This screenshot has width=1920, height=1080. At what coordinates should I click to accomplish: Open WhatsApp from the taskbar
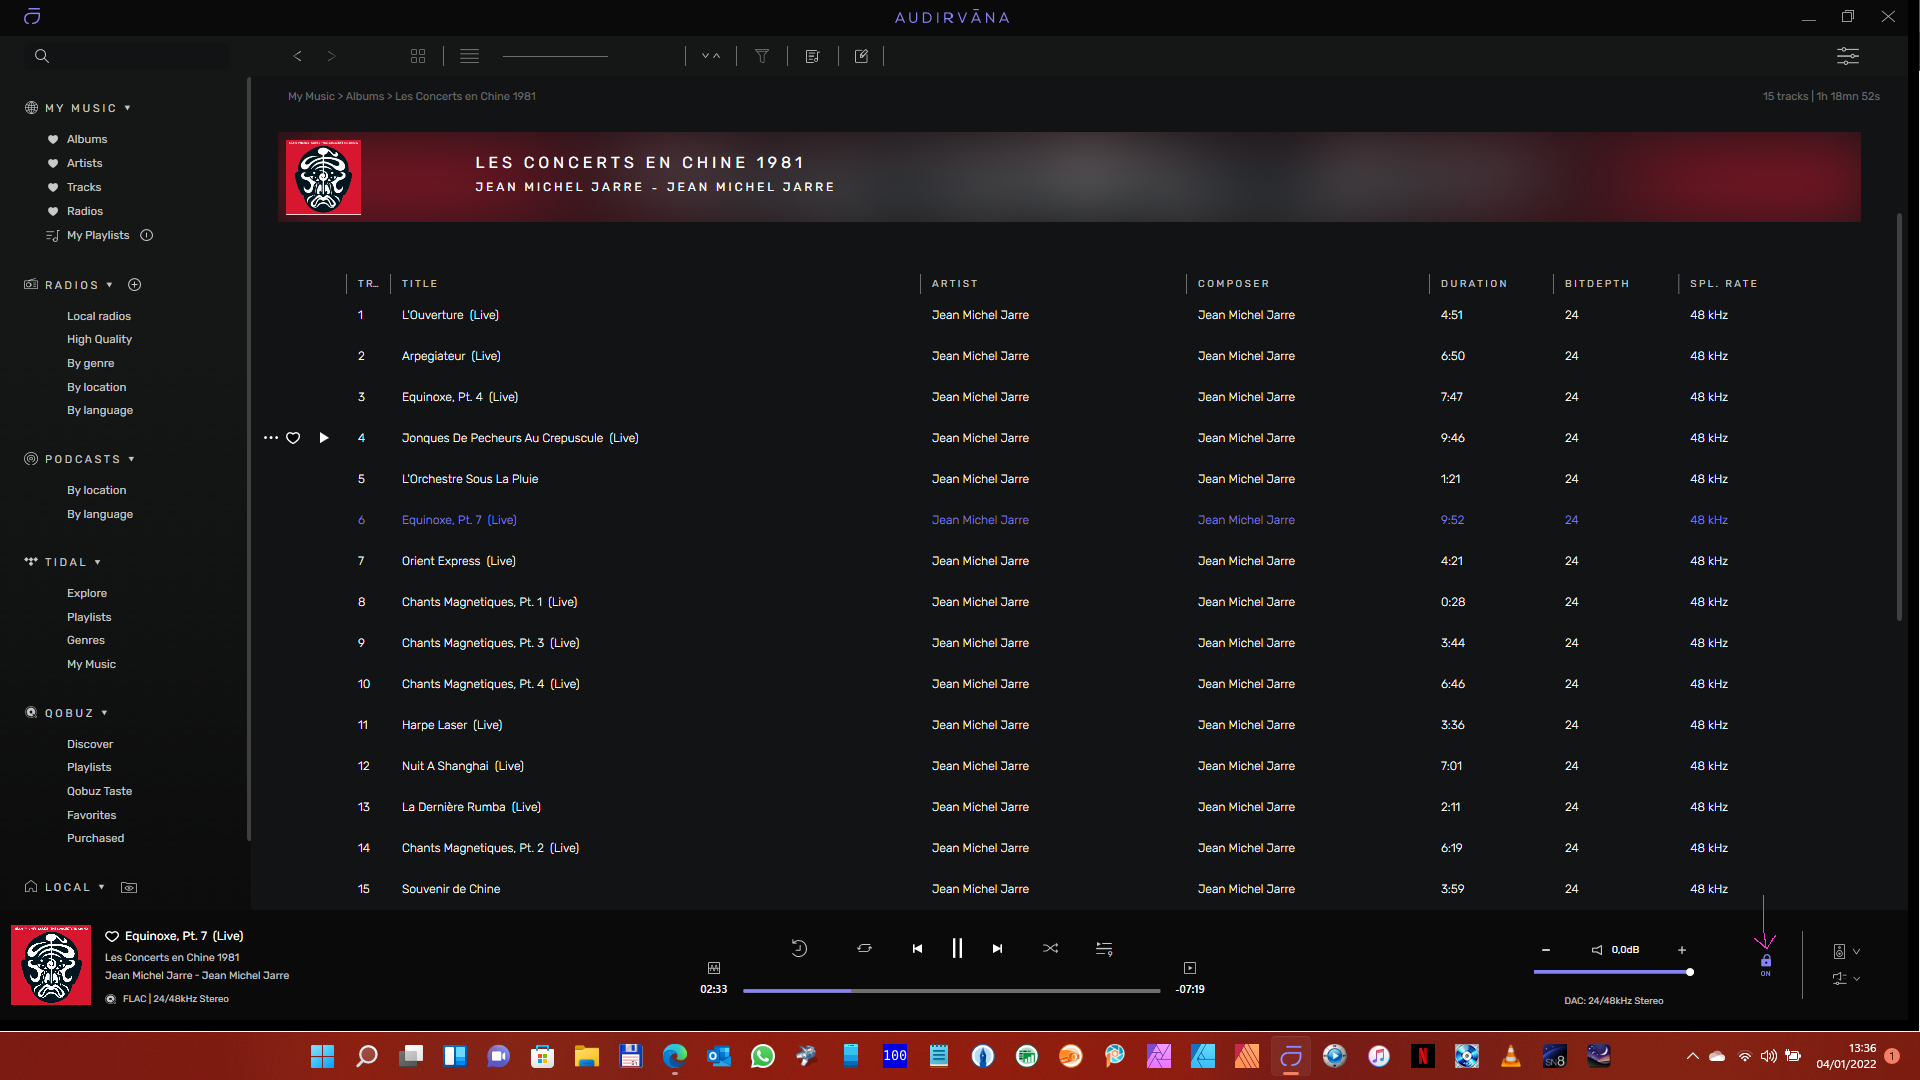[x=762, y=1056]
